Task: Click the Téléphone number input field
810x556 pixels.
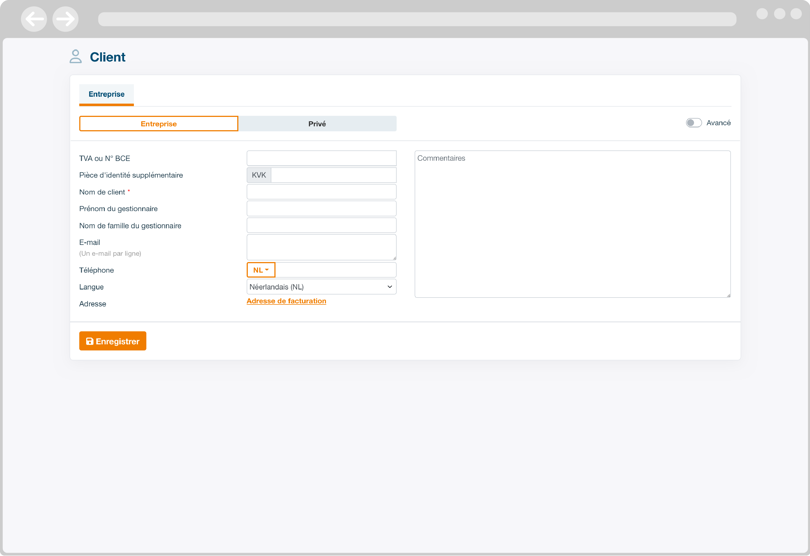Action: [335, 270]
